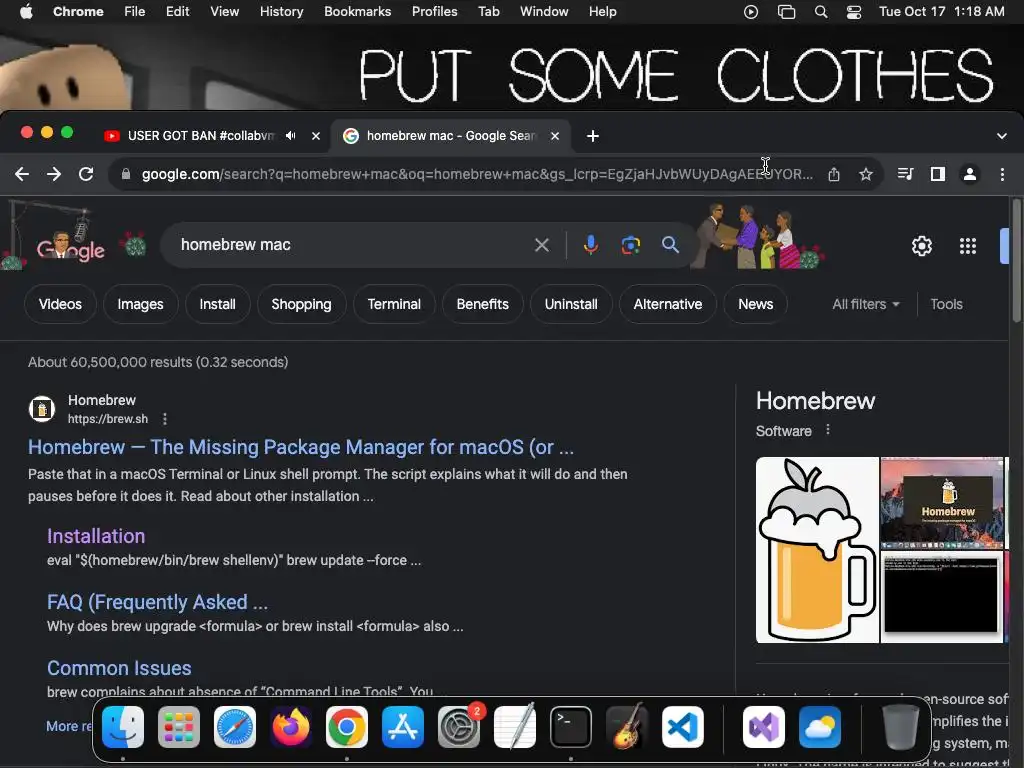Select the Terminal filter chip
1024x768 pixels.
coord(394,304)
